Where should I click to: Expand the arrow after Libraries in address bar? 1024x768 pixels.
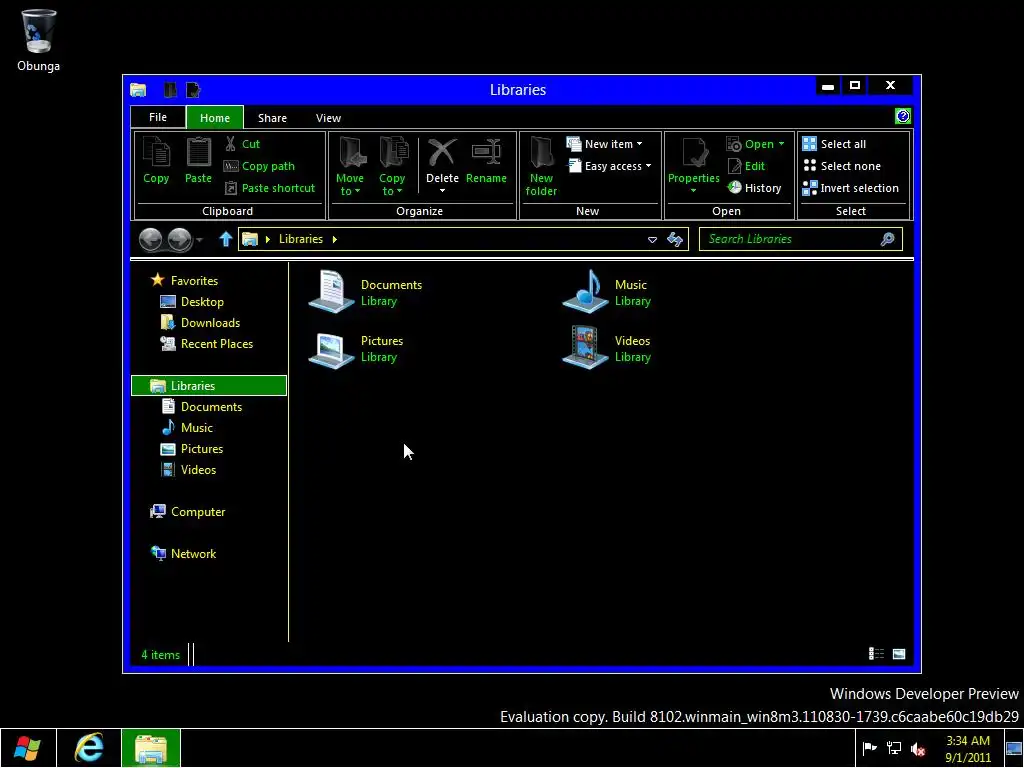coord(334,239)
